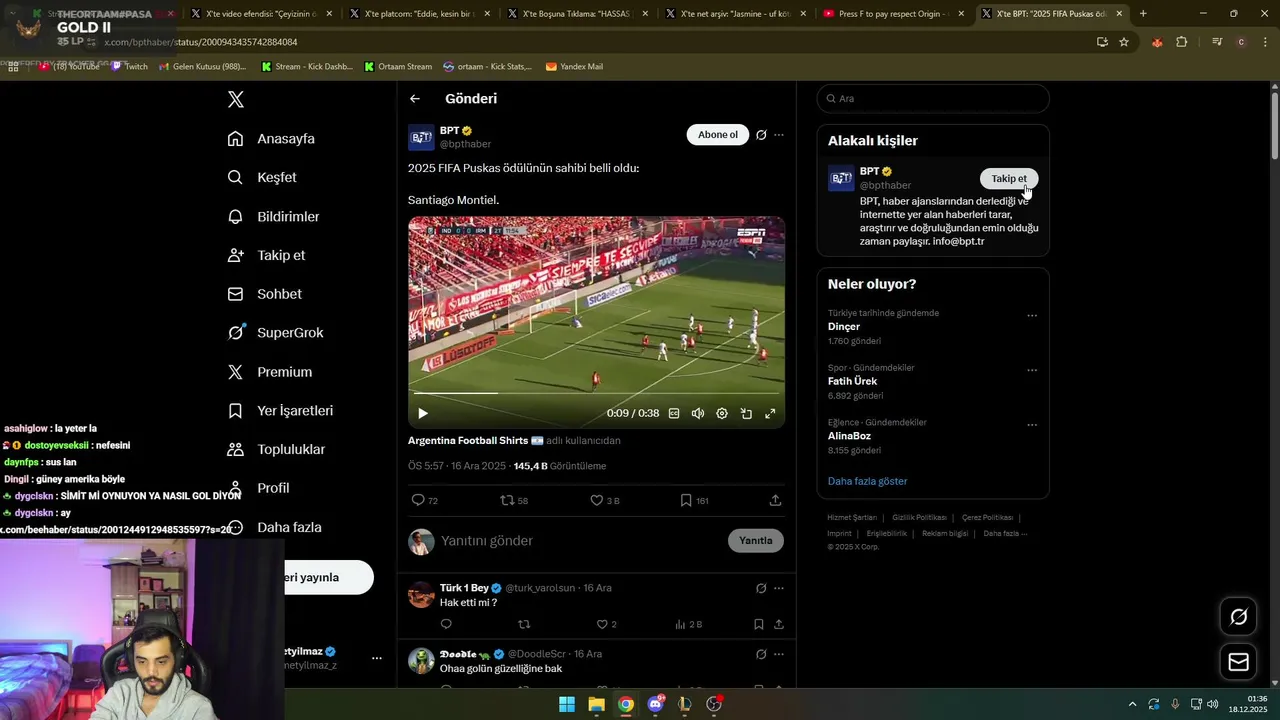Toggle video captions
Image resolution: width=1280 pixels, height=720 pixels.
pos(674,413)
